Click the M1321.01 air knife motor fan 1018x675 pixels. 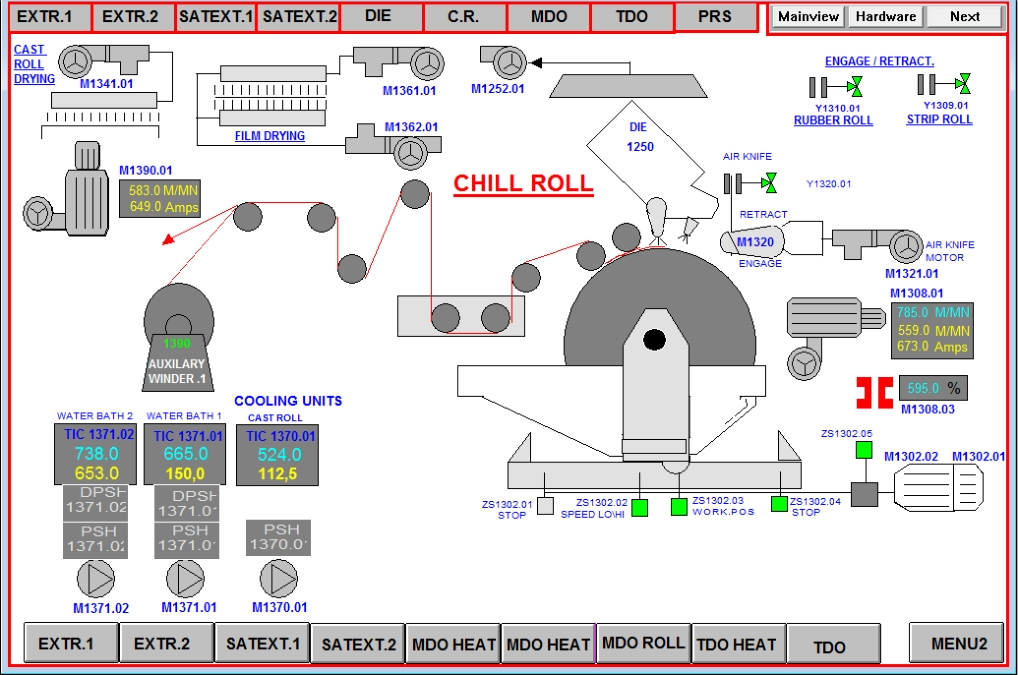905,246
